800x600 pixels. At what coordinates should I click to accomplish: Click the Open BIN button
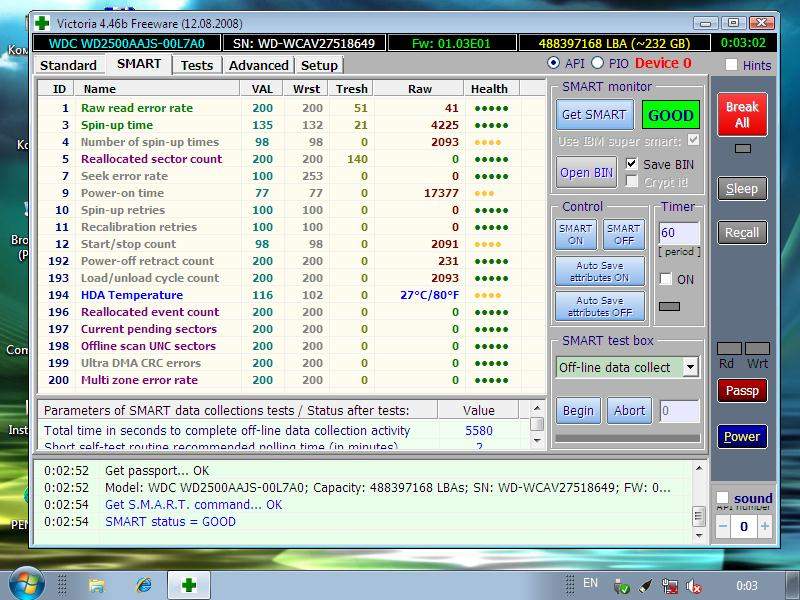coord(586,173)
